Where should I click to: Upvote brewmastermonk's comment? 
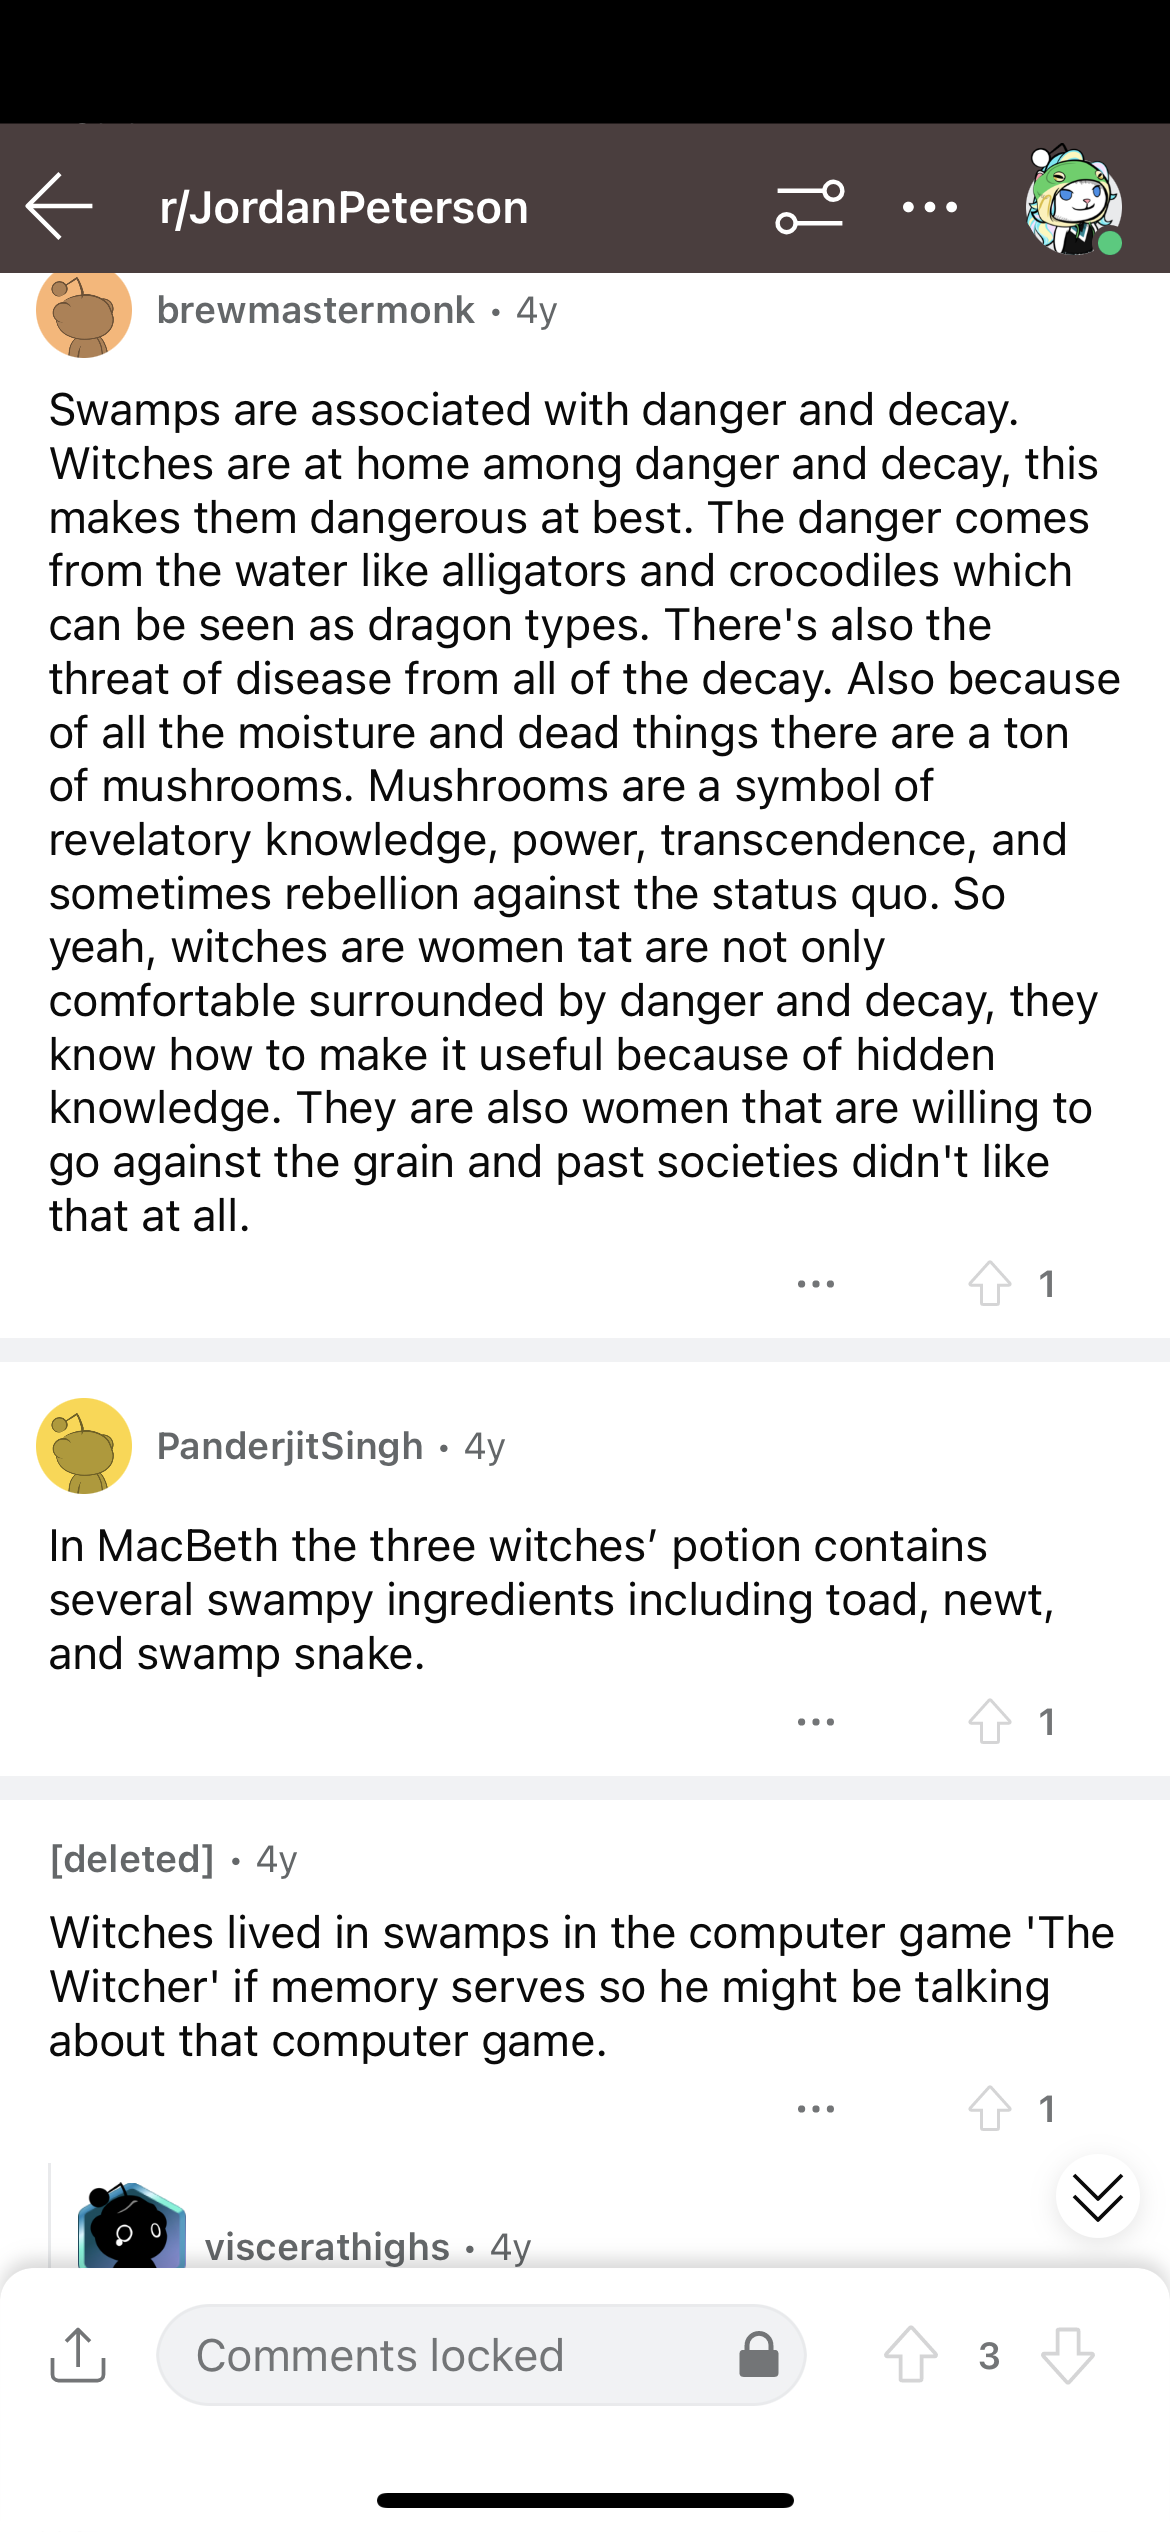point(989,1283)
